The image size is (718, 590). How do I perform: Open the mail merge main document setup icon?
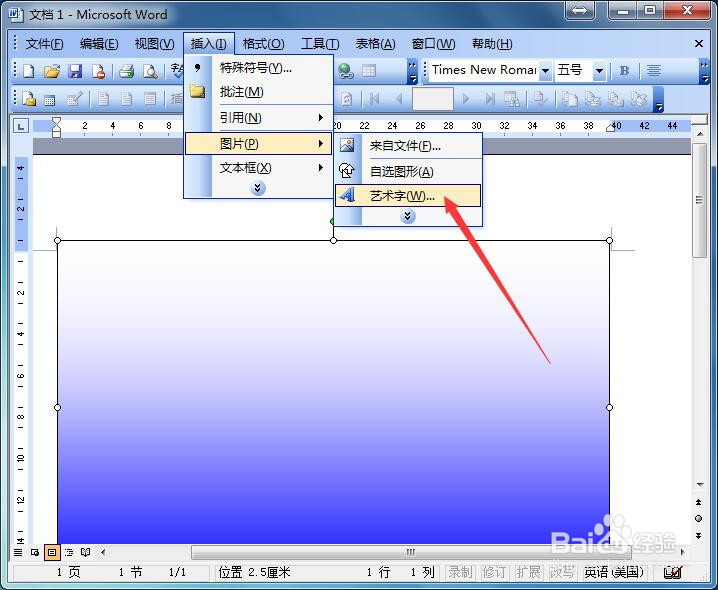coord(29,98)
